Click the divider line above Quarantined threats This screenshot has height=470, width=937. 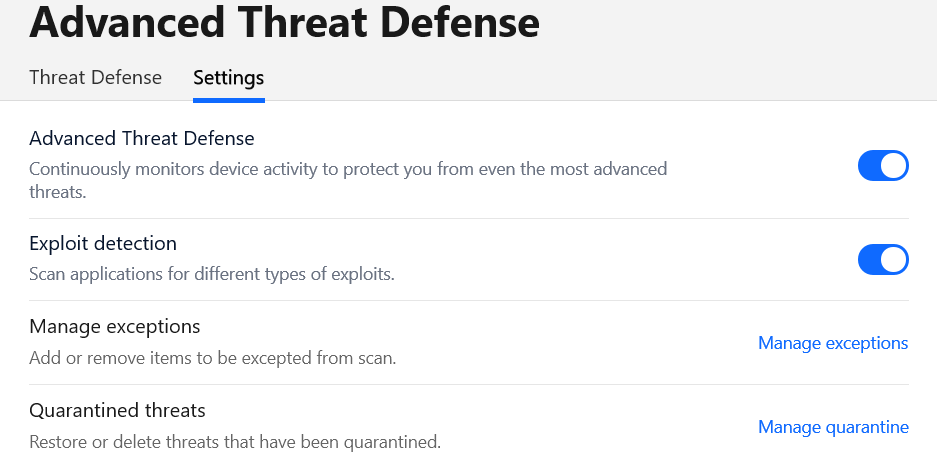(x=469, y=385)
